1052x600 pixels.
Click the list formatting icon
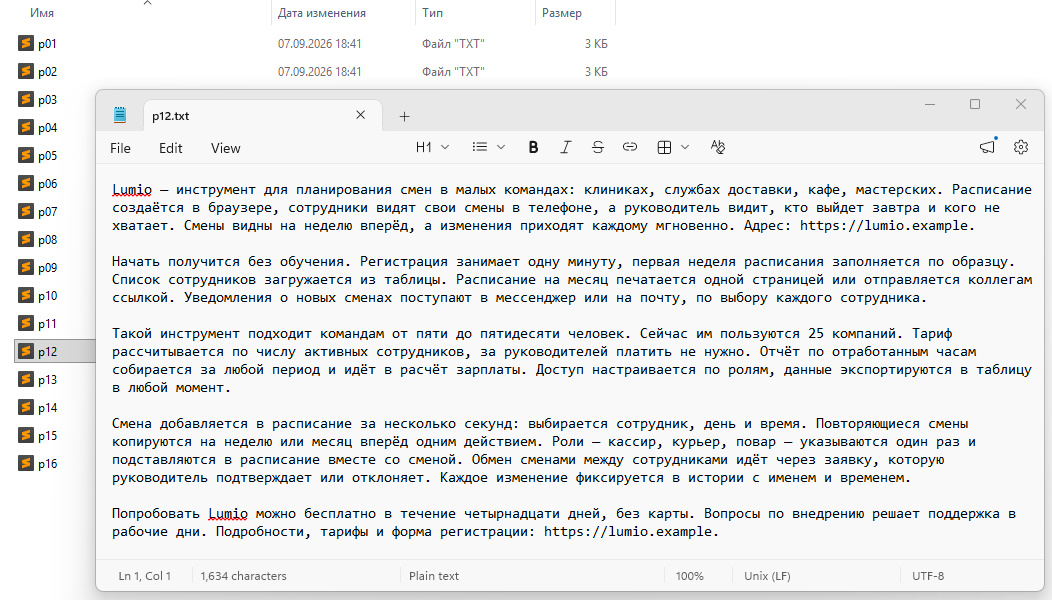[x=480, y=148]
